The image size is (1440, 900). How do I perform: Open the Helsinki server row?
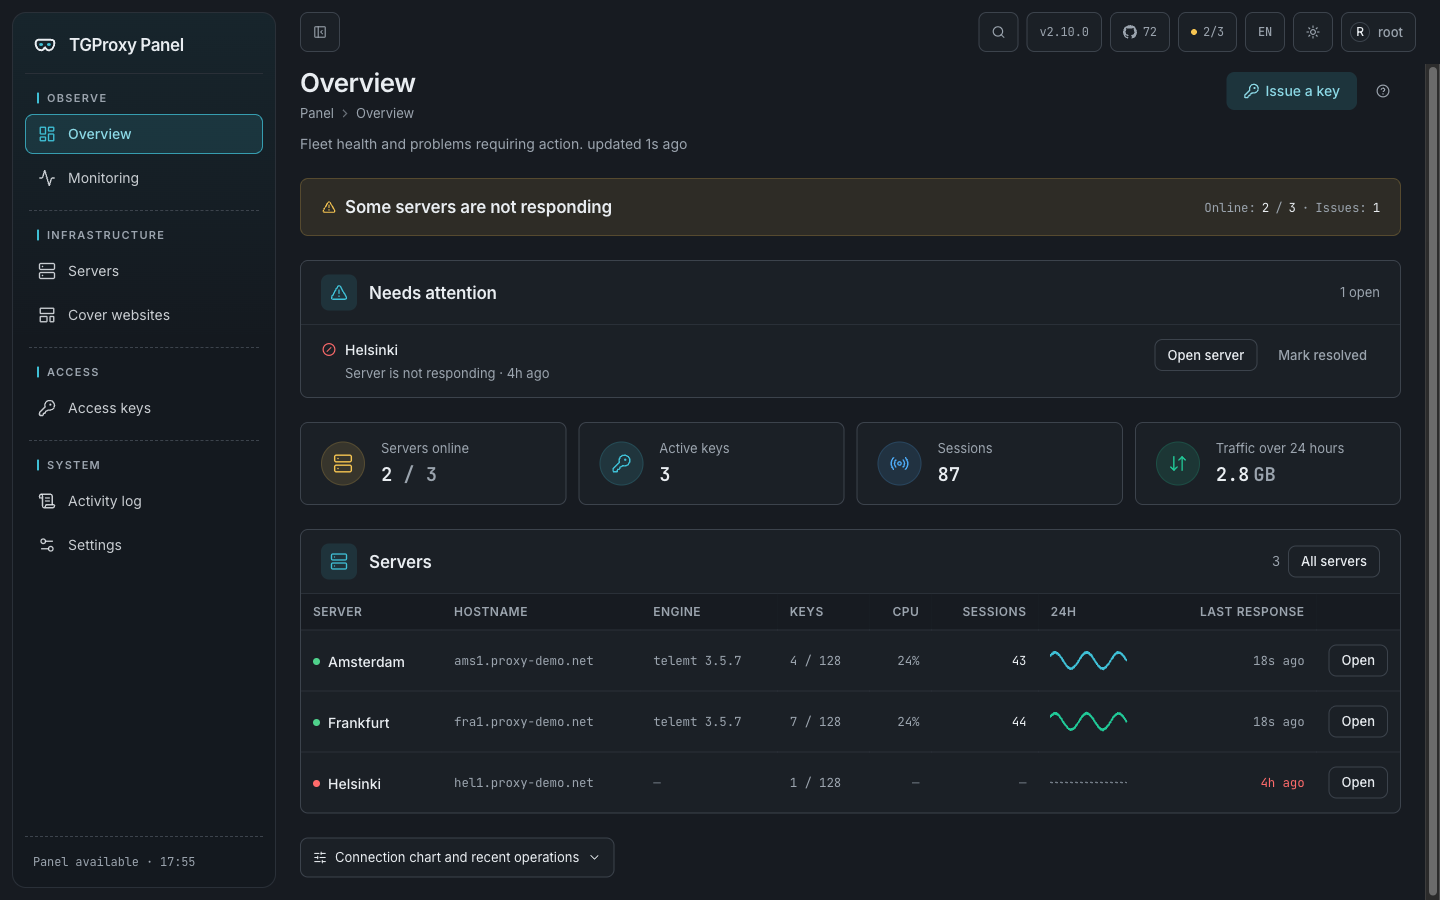(x=1357, y=782)
